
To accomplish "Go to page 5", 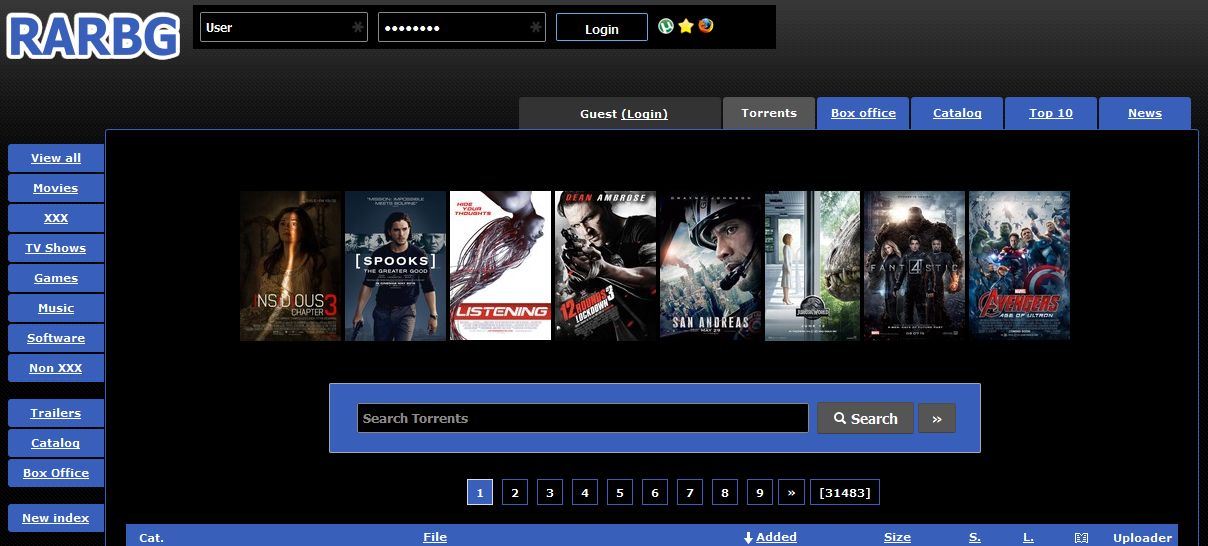I will [x=620, y=492].
